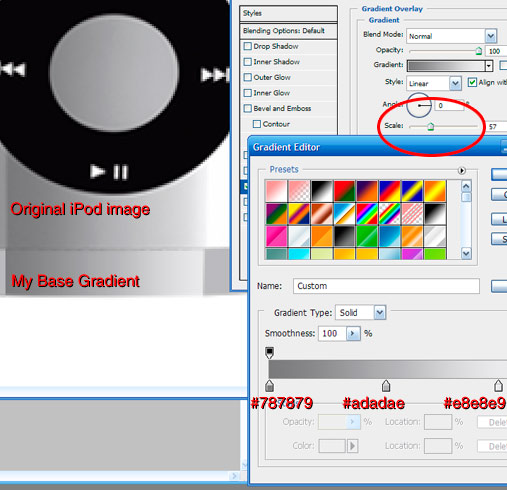Toggle the Align with layer checkbox

[472, 82]
